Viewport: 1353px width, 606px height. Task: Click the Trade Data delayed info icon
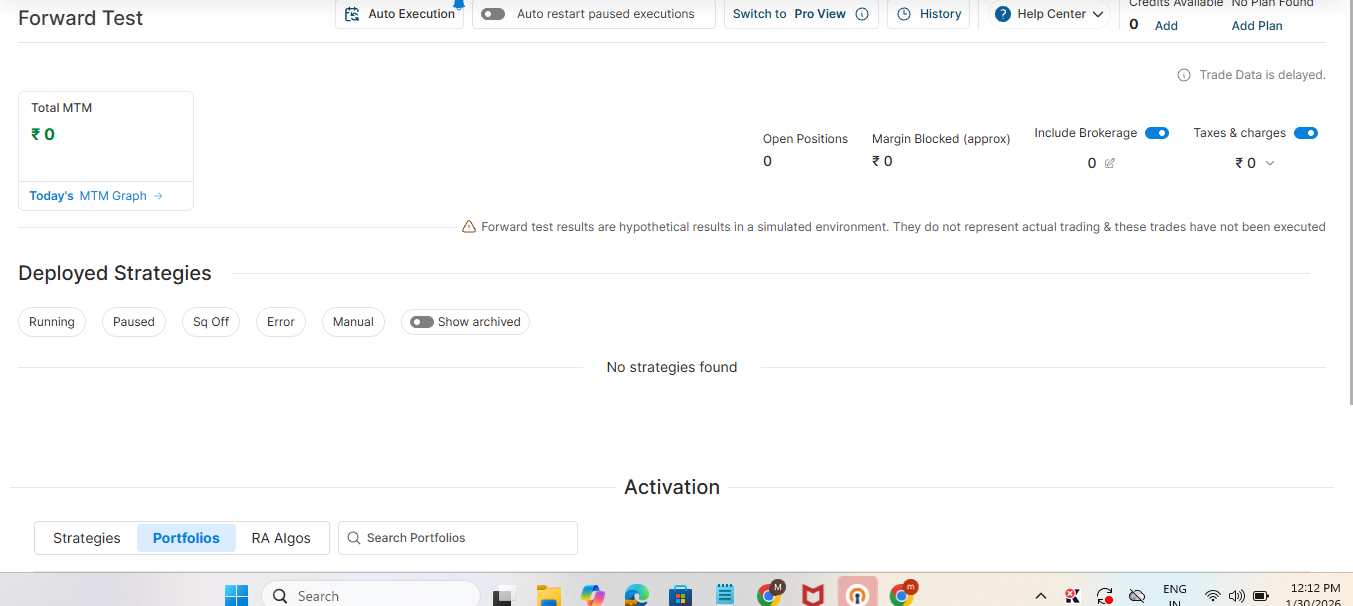[x=1184, y=75]
